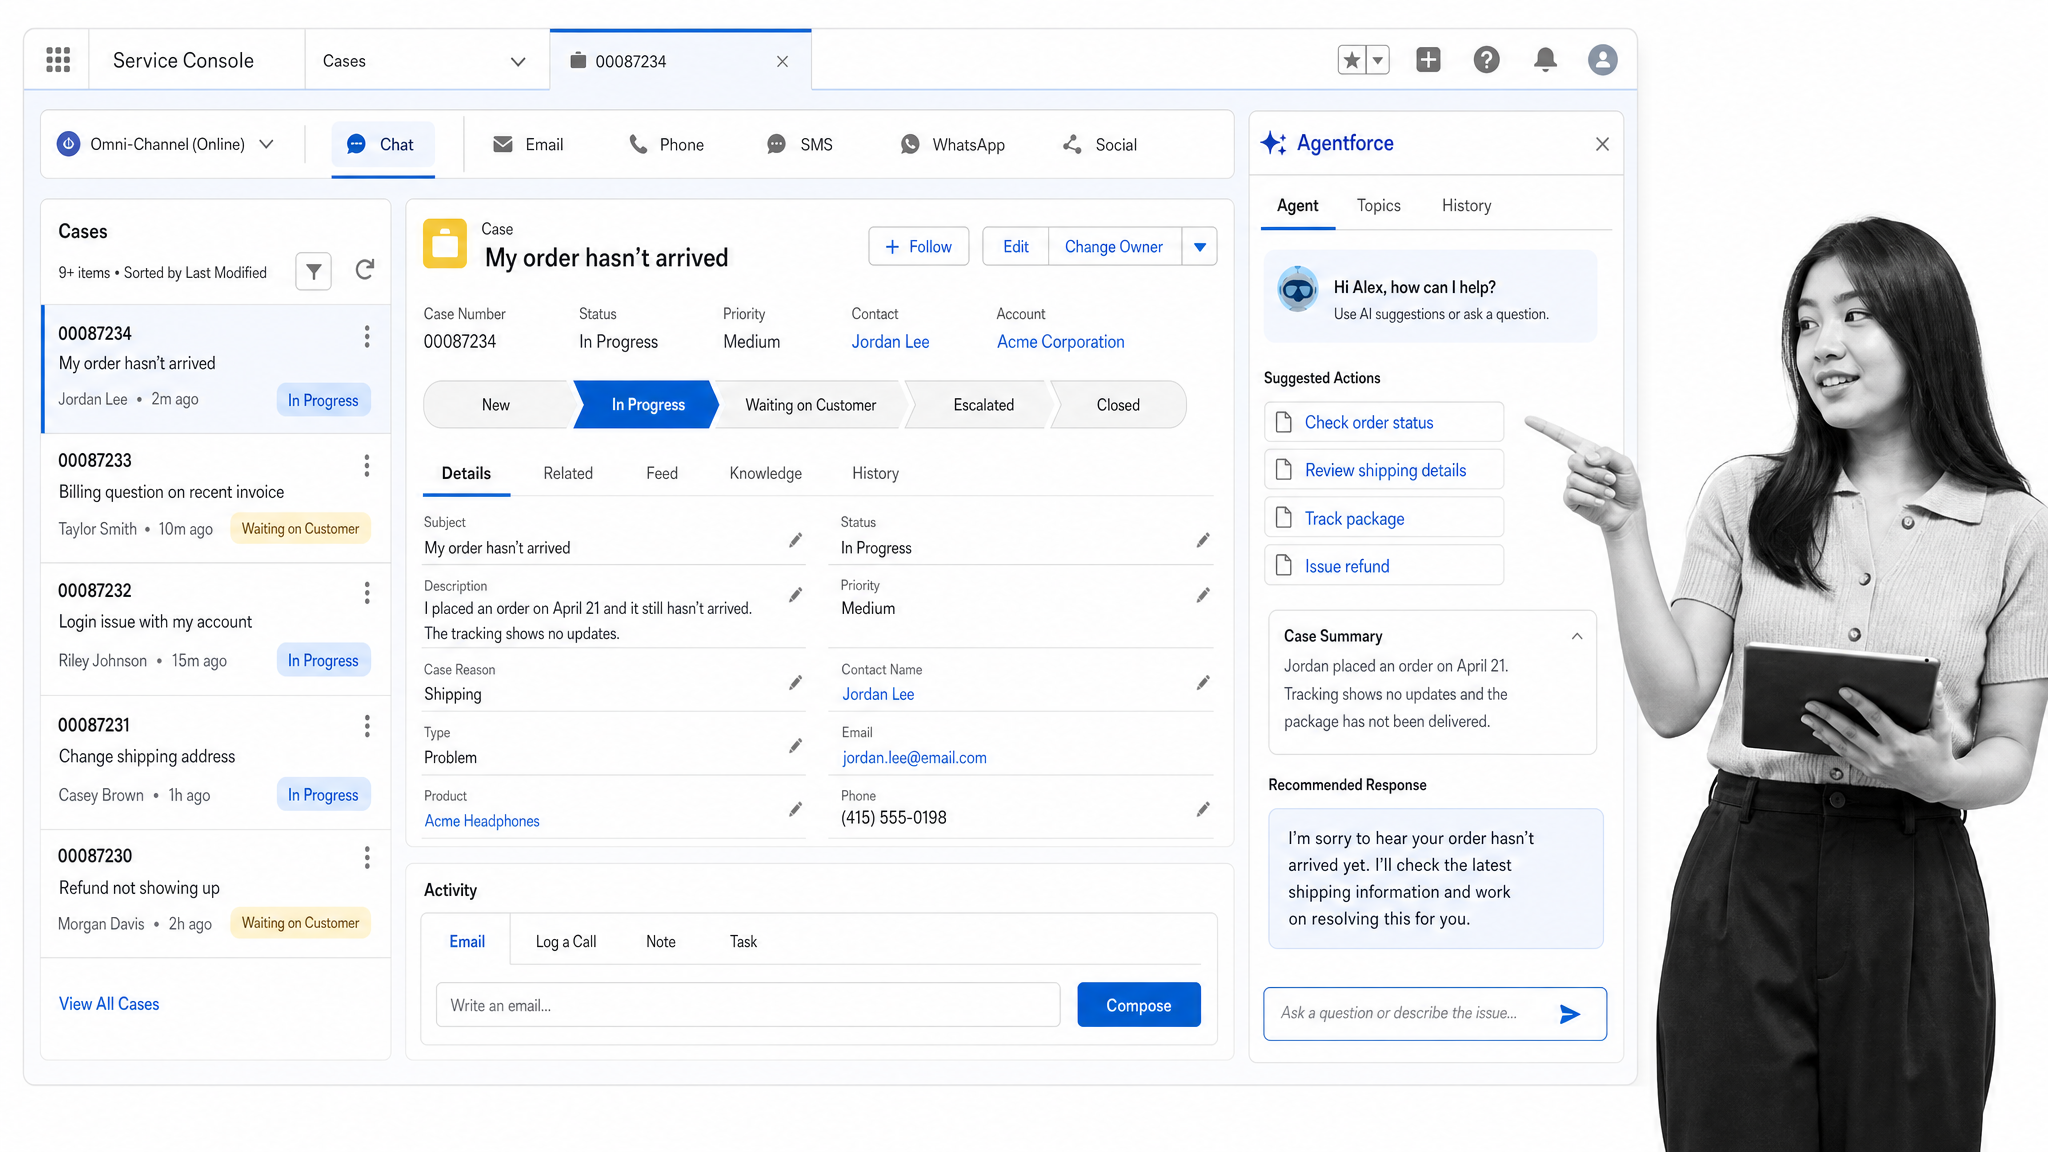Screen dimensions: 2048x1152
Task: Click the Change Owner button
Action: click(x=1114, y=246)
